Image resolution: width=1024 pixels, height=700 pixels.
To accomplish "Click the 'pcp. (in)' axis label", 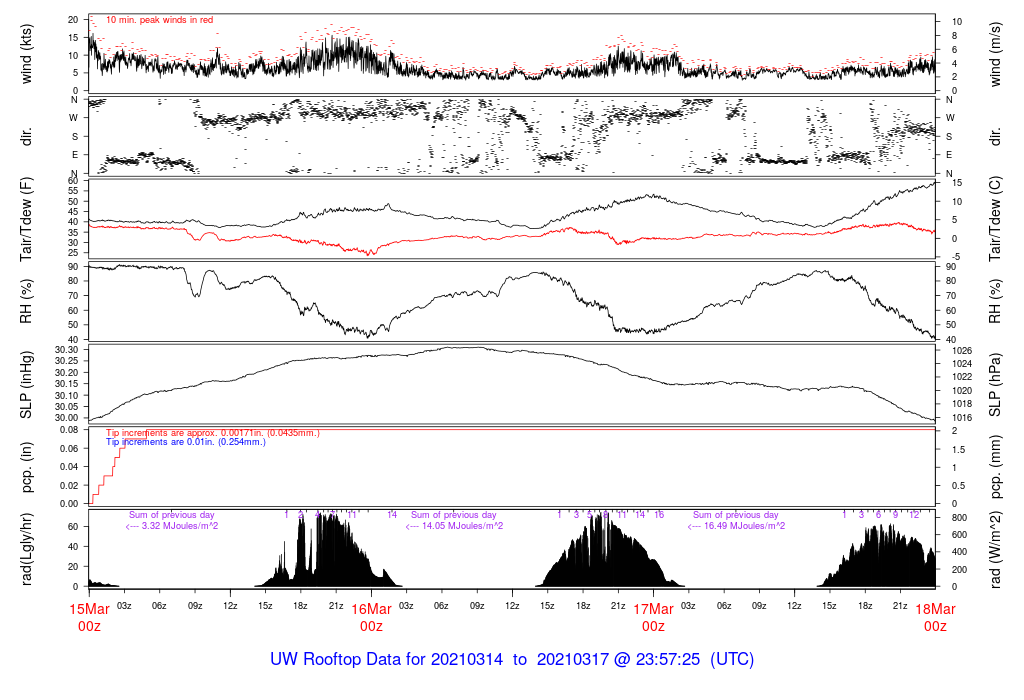I will [26, 467].
